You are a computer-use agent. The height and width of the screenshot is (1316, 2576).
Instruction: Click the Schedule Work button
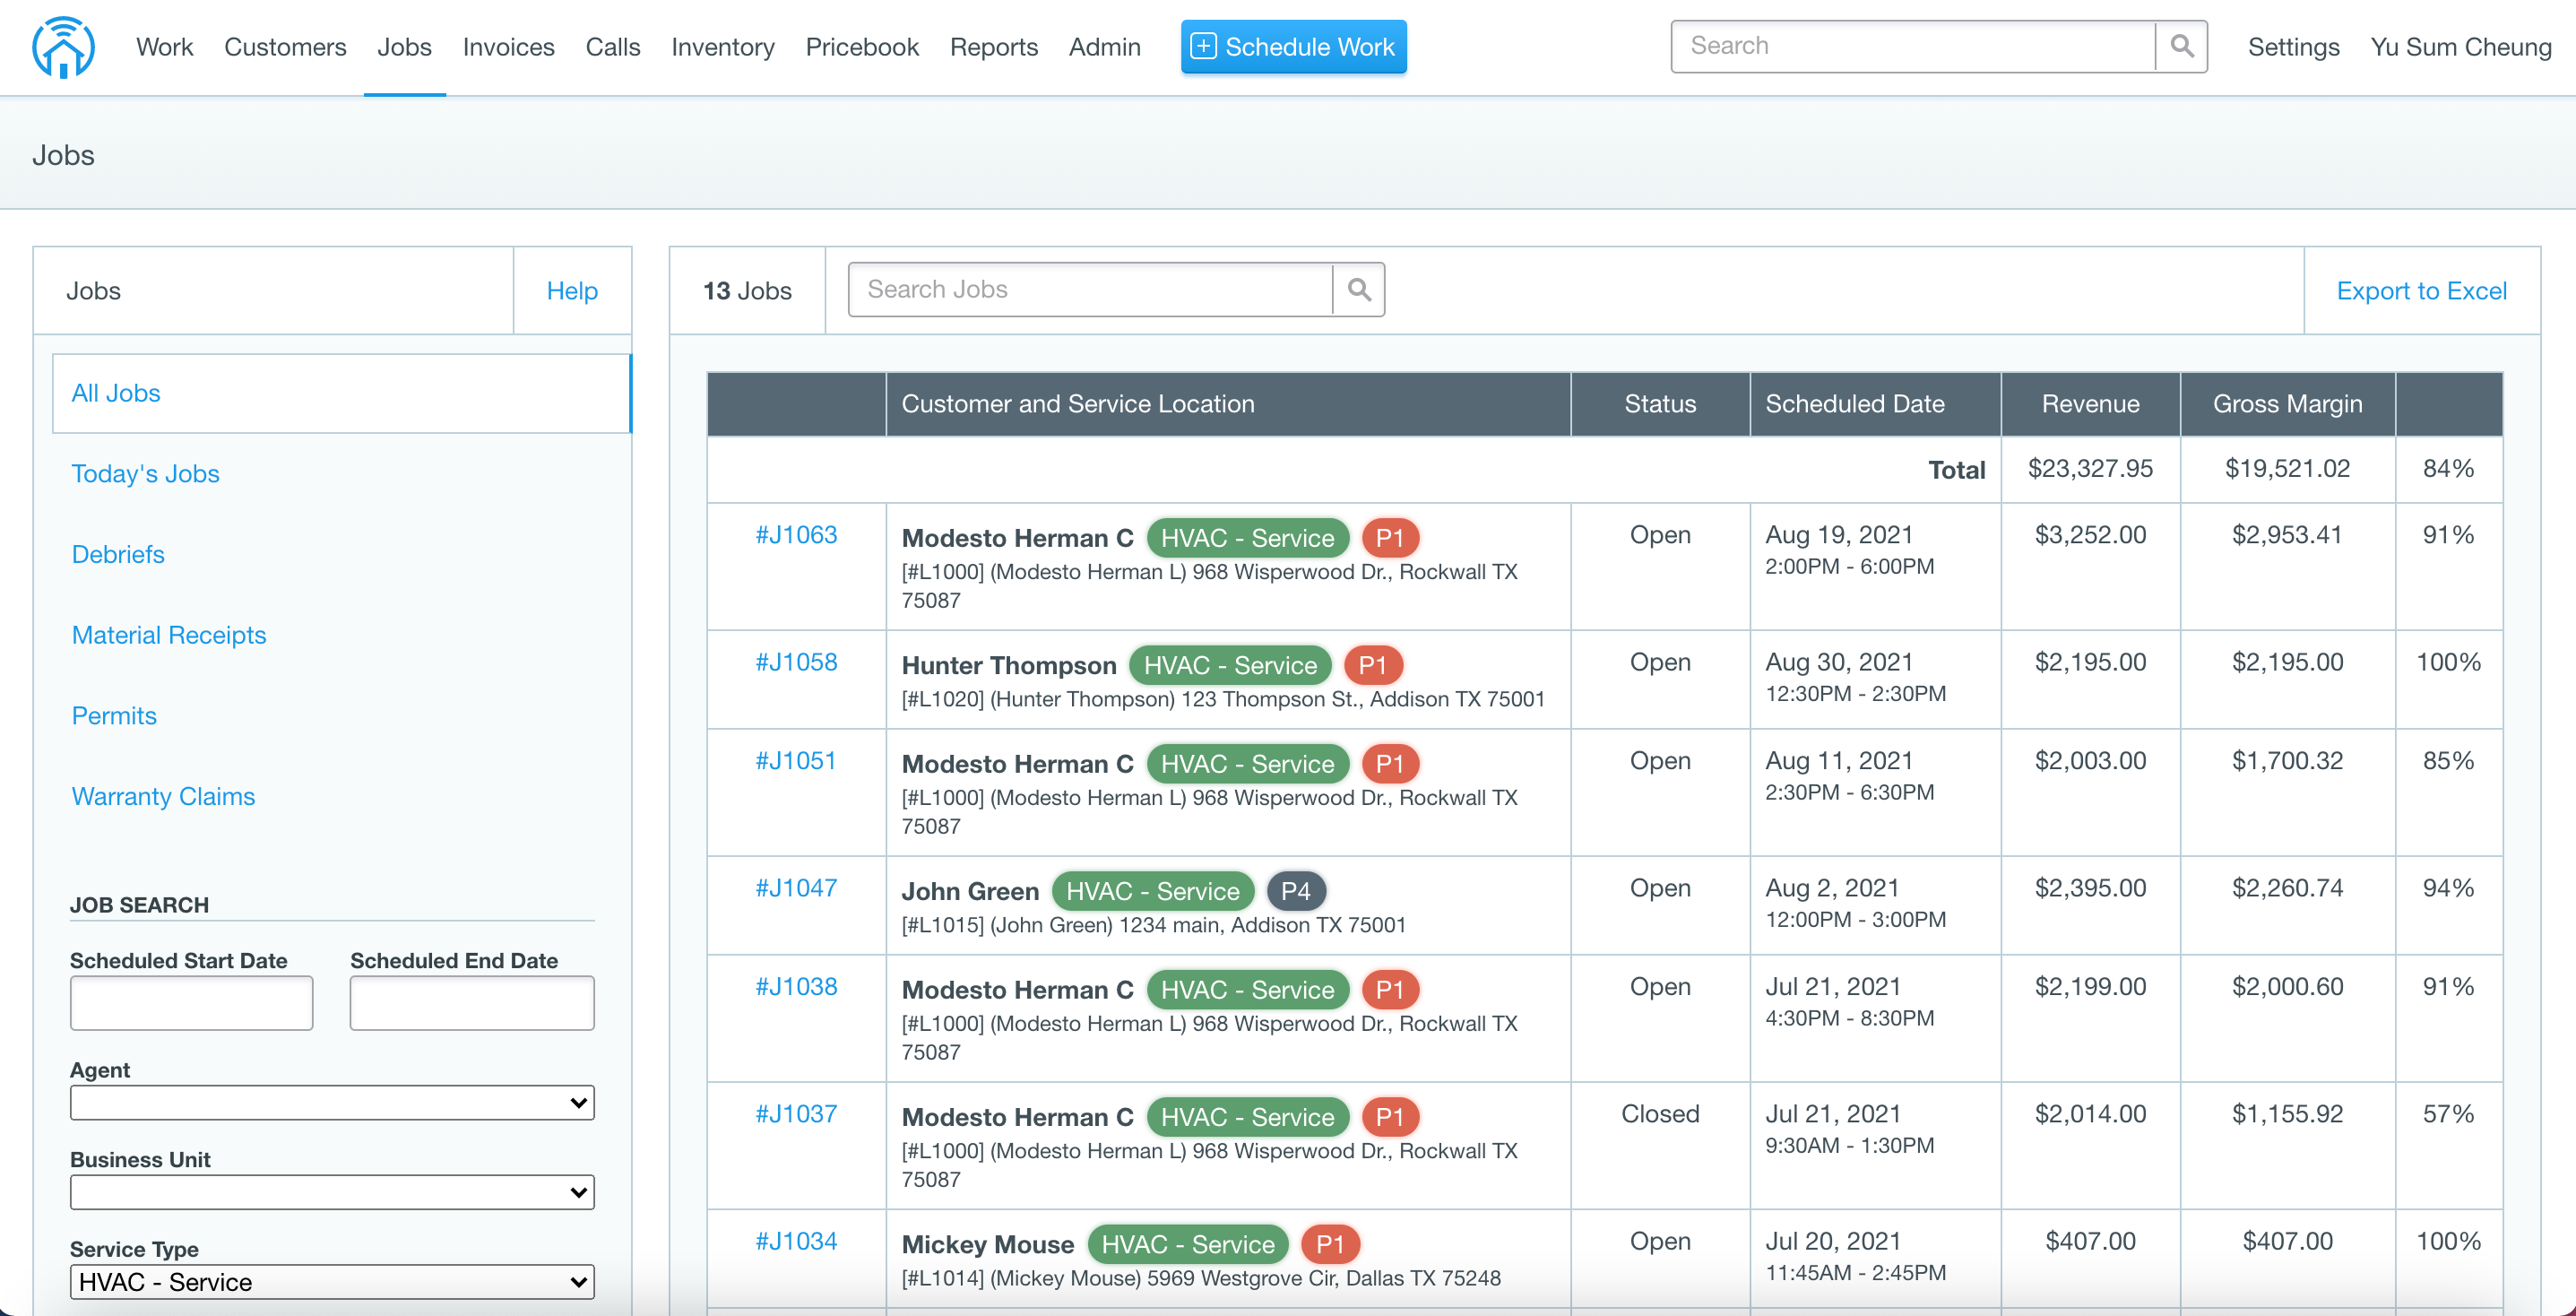pos(1293,47)
